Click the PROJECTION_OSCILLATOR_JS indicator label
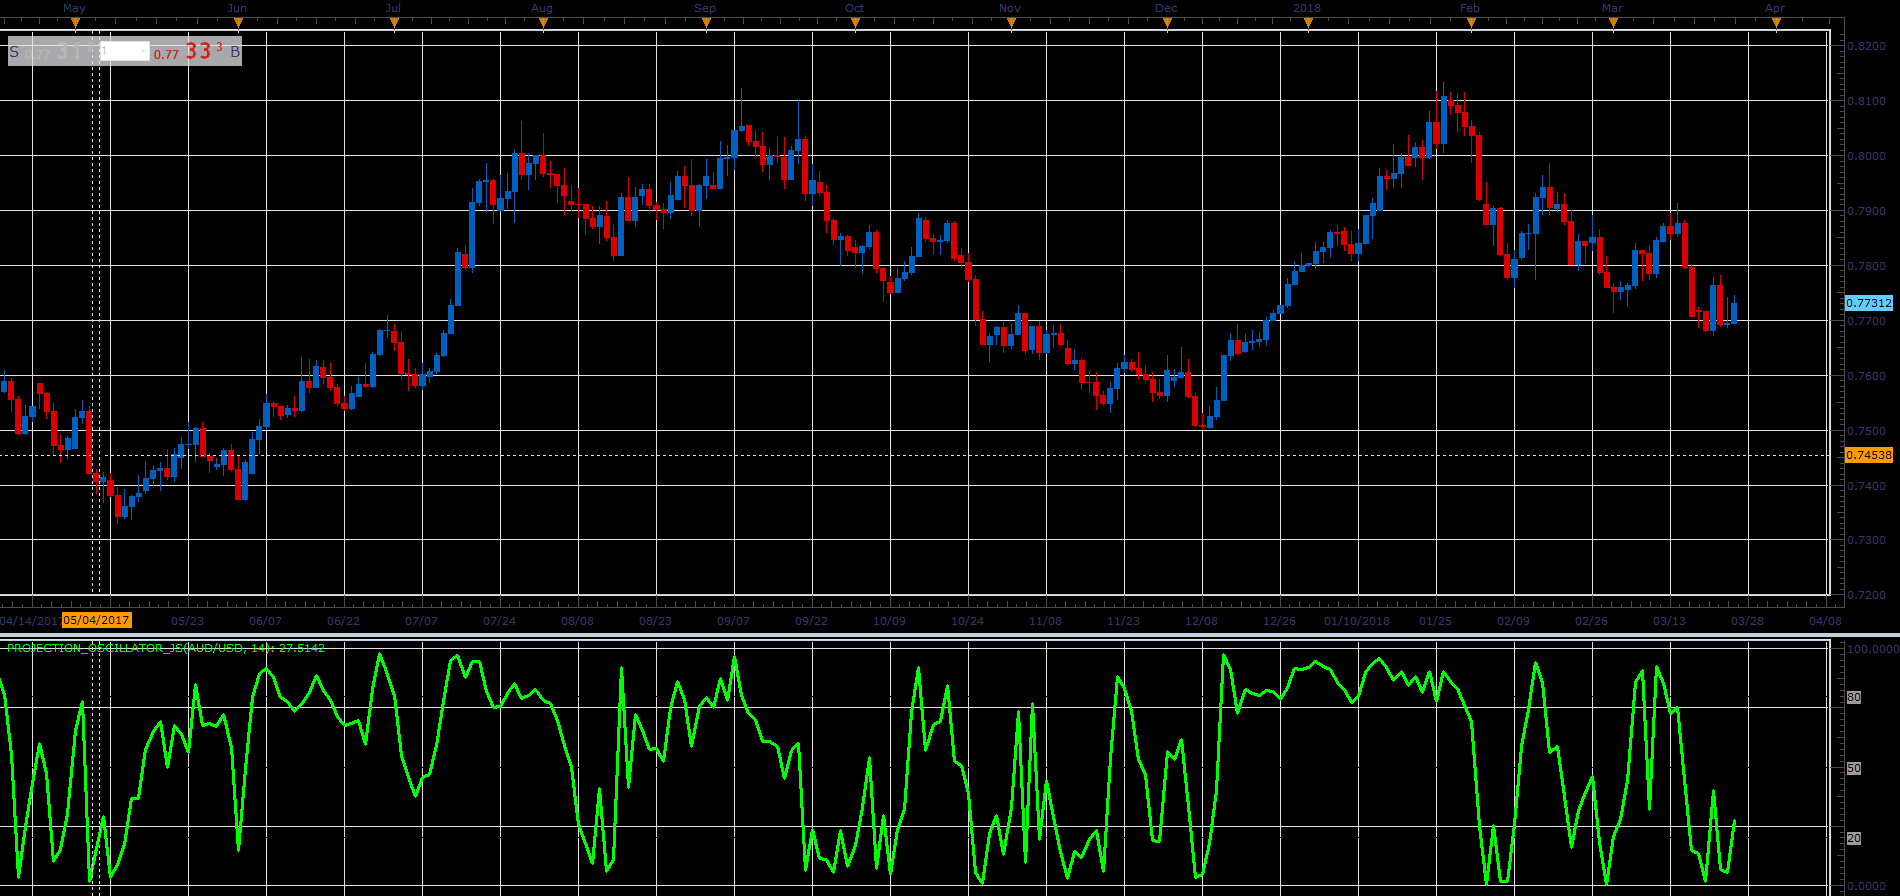Image resolution: width=1900 pixels, height=896 pixels. (x=165, y=648)
